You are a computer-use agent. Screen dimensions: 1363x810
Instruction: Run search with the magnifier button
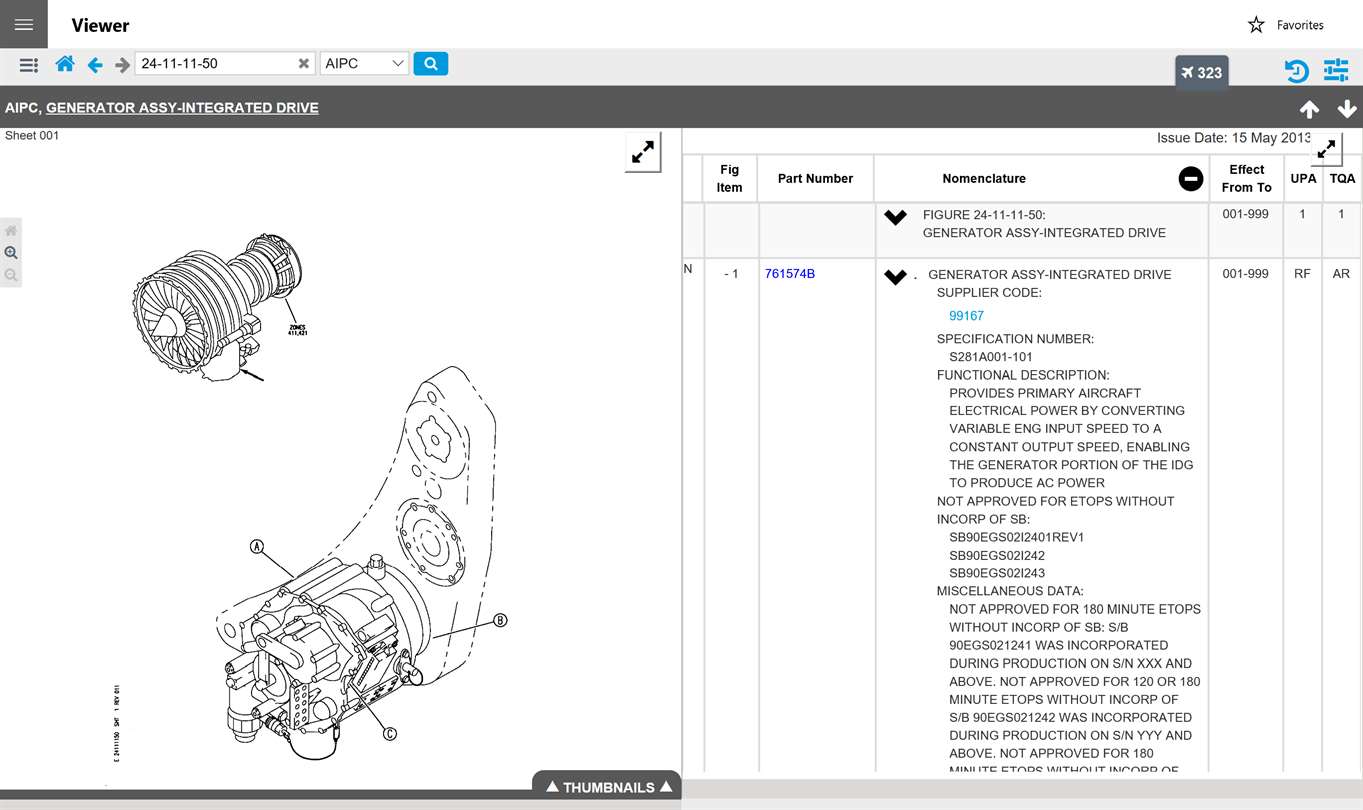tap(431, 63)
